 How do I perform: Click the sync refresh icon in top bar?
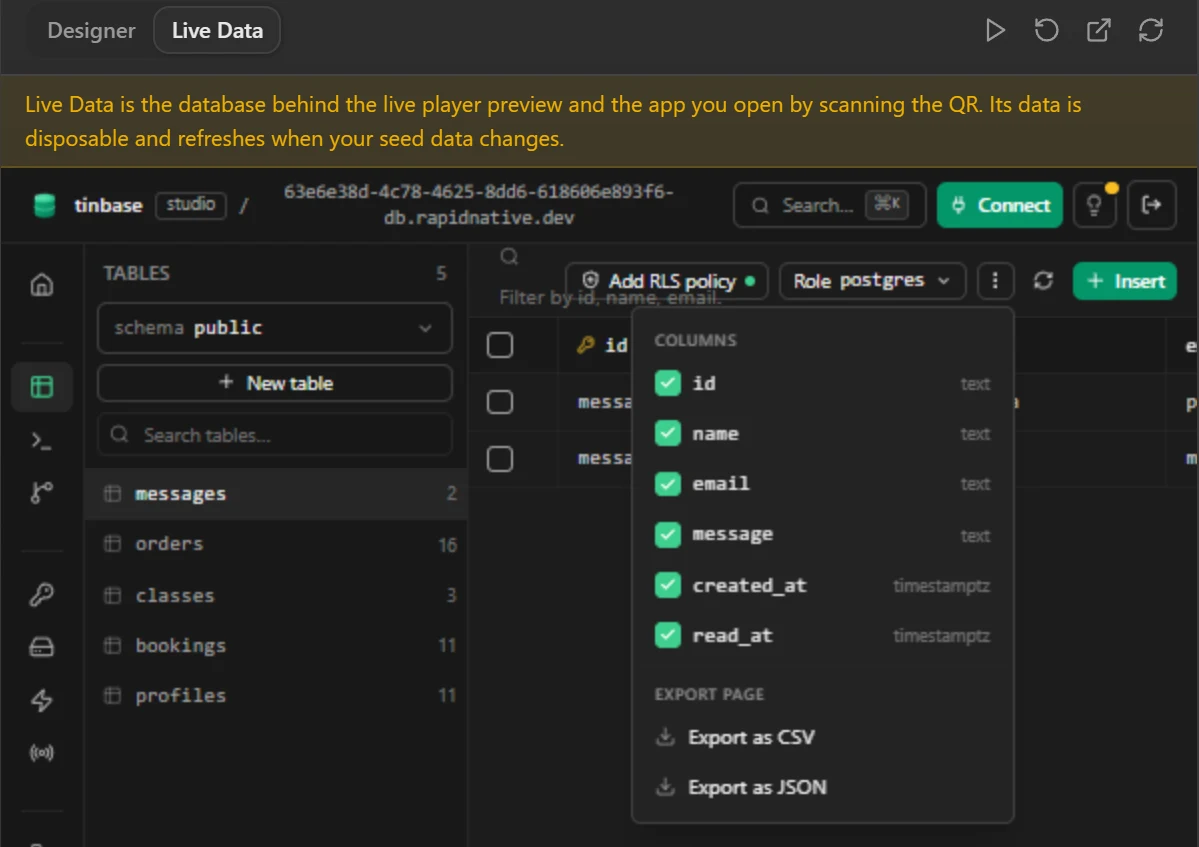[x=1150, y=31]
